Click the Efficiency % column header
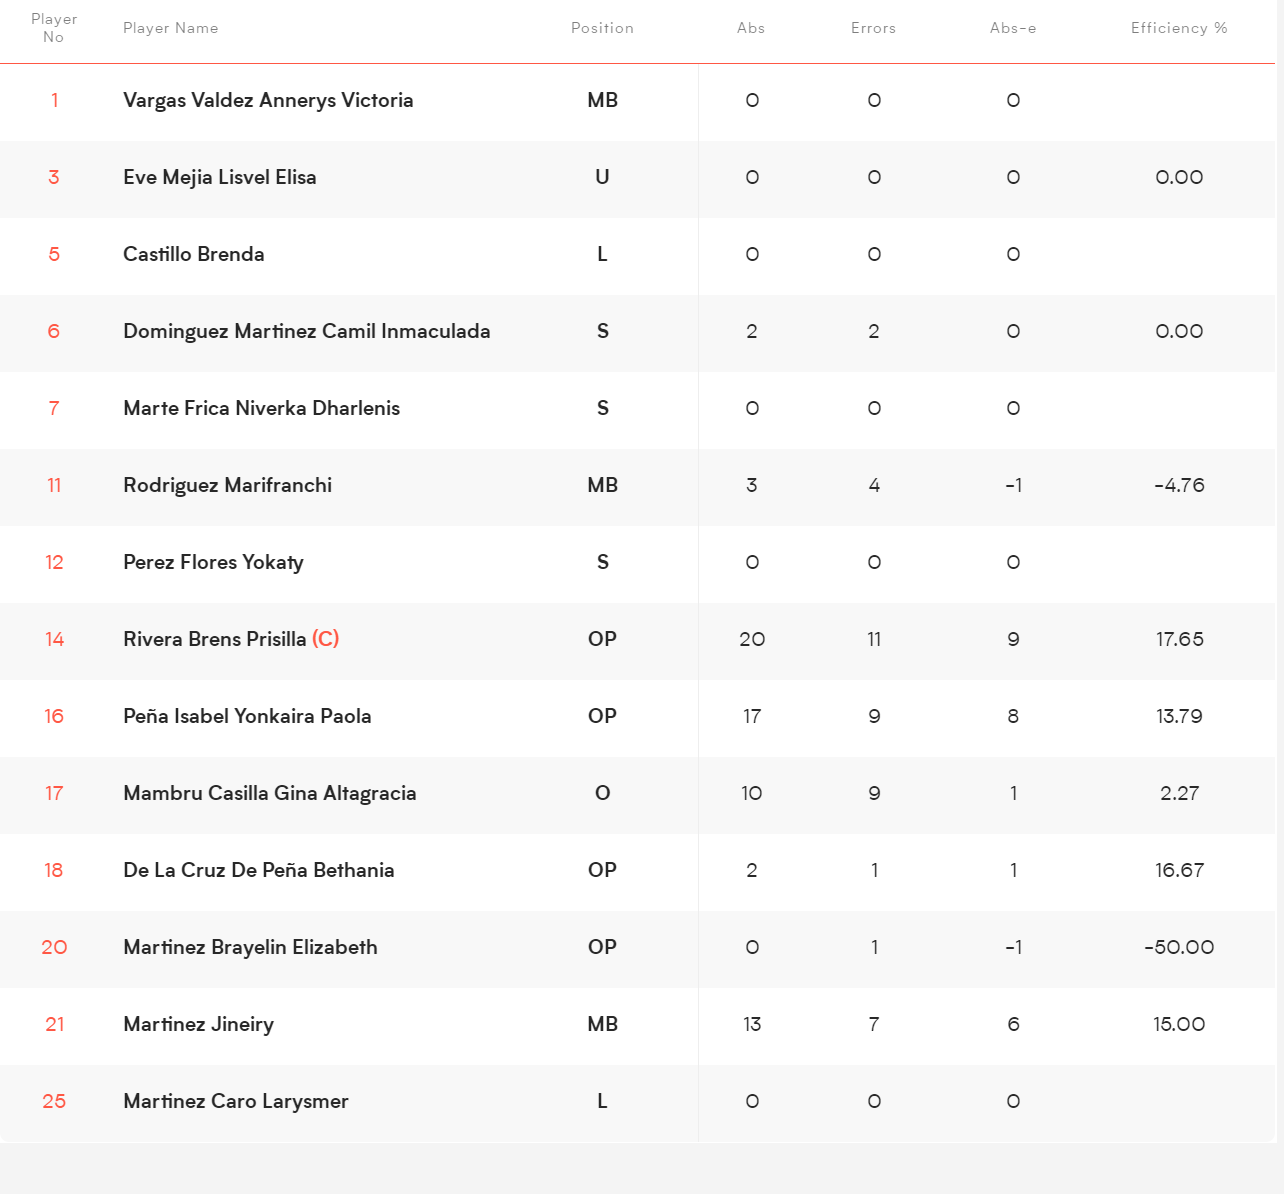Viewport: 1284px width, 1194px height. (x=1179, y=28)
